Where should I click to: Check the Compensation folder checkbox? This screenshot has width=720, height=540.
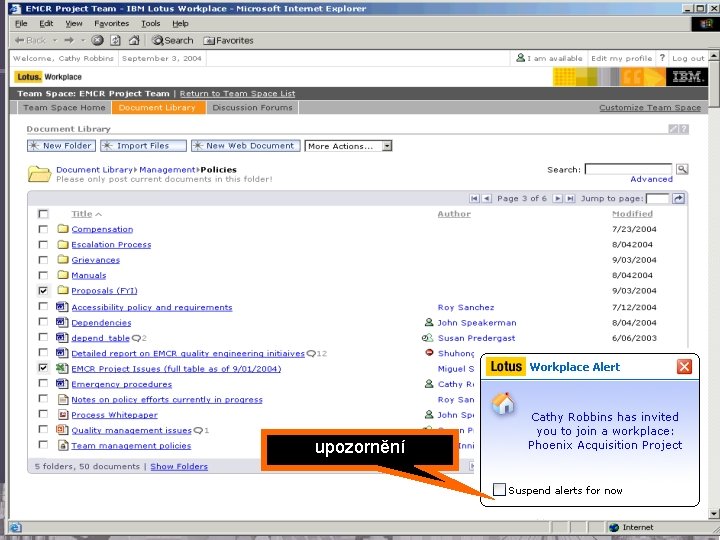coord(43,229)
